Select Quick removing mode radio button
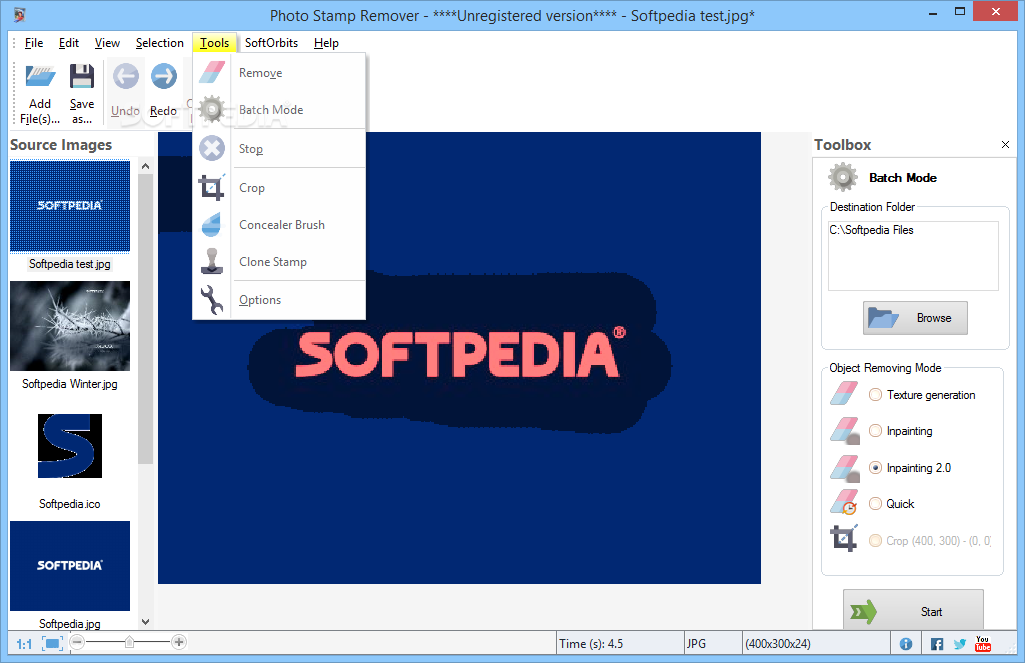Viewport: 1025px width, 663px height. [875, 503]
